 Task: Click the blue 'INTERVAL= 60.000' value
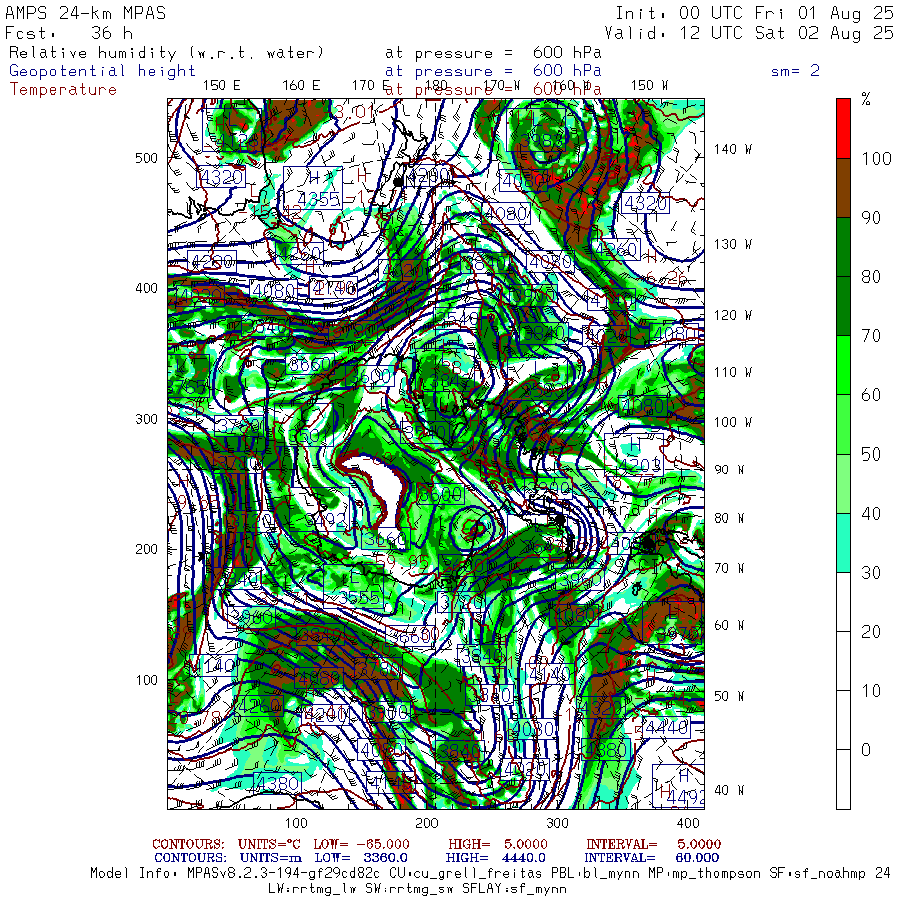tap(651, 858)
